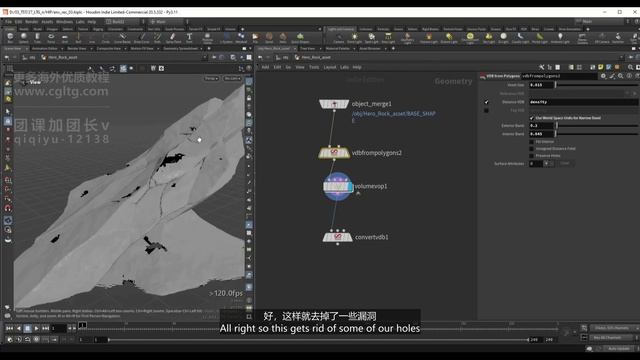Jump to the first frame
The width and height of the screenshot is (640, 360).
[x=9, y=328]
